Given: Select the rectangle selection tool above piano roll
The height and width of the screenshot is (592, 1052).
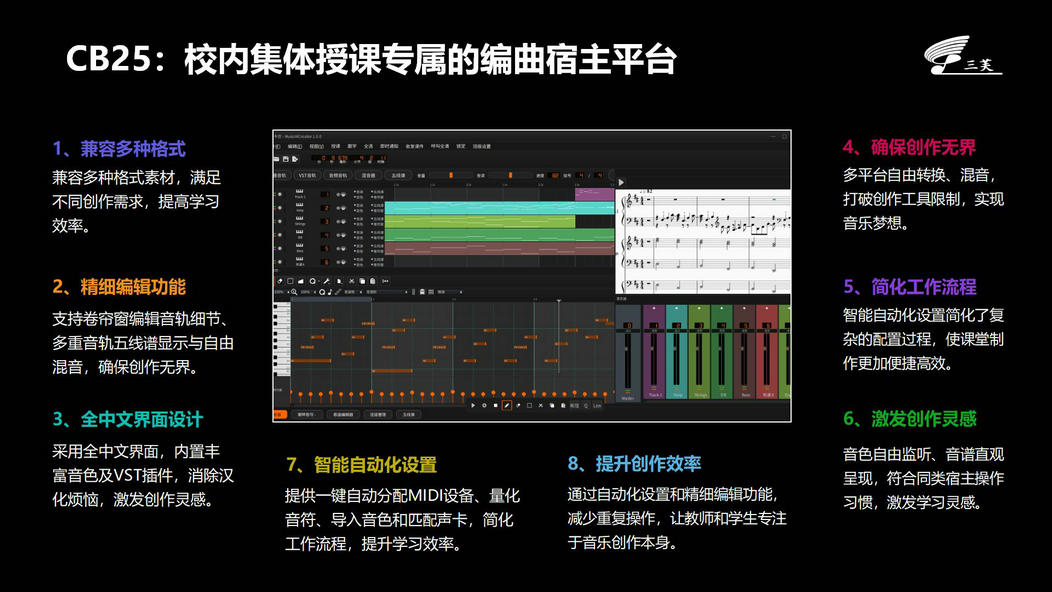Looking at the screenshot, I should 290,281.
